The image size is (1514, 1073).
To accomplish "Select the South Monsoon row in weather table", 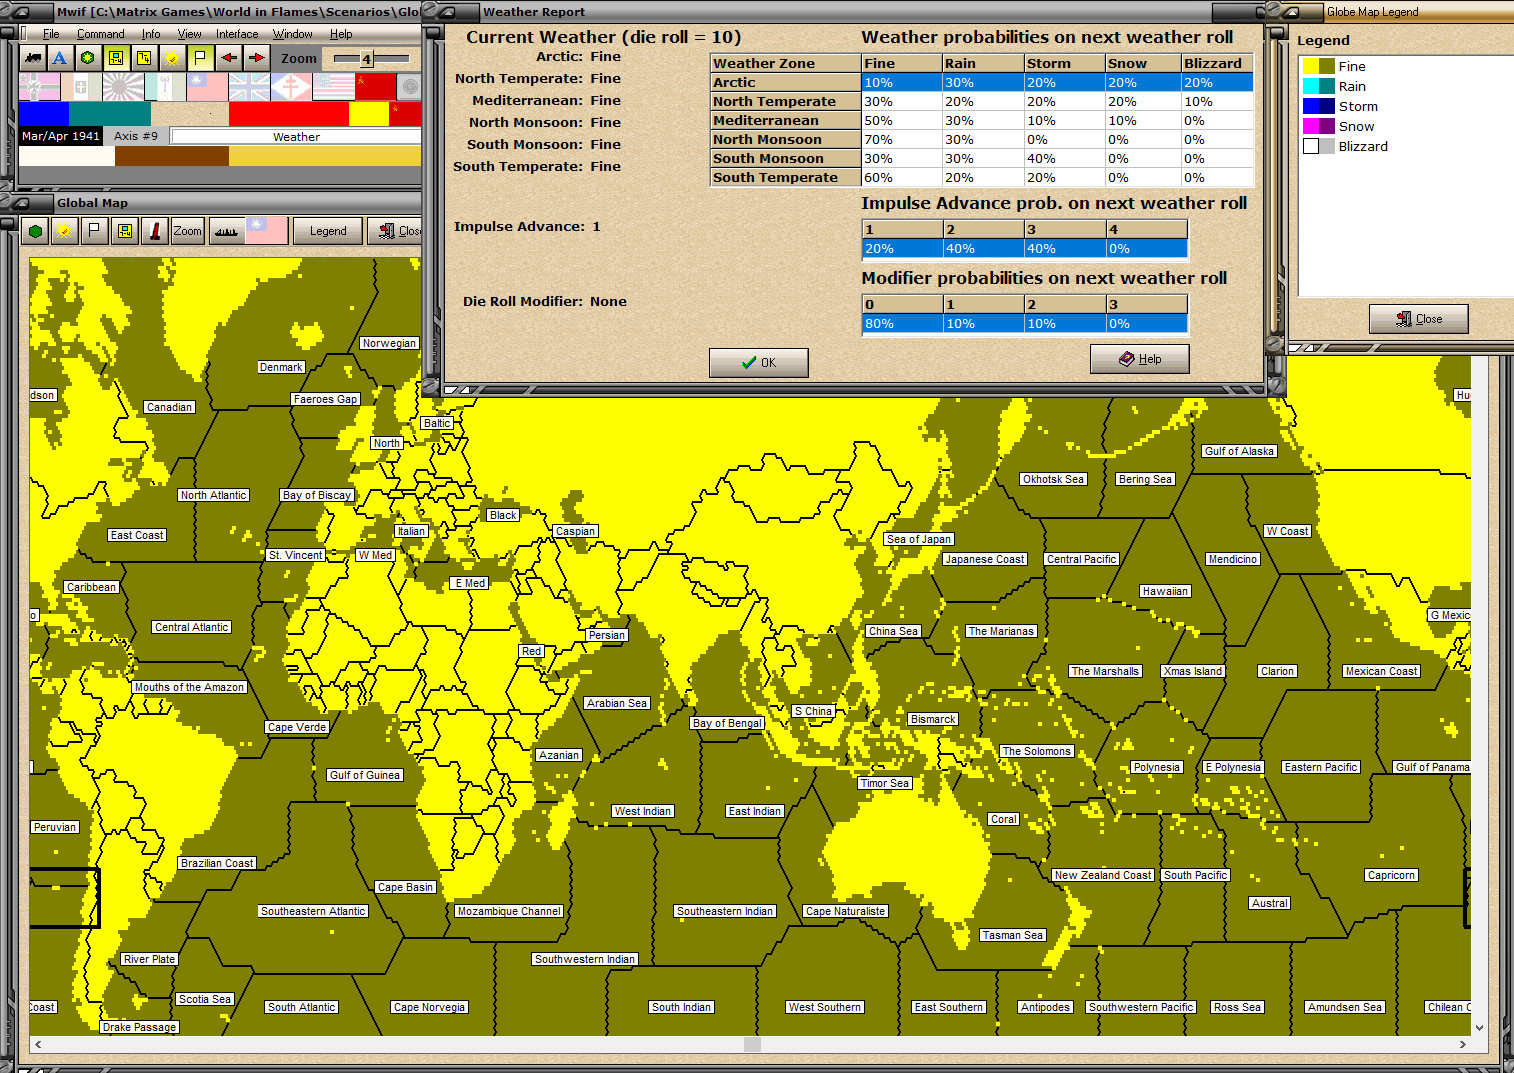I will click(x=981, y=159).
